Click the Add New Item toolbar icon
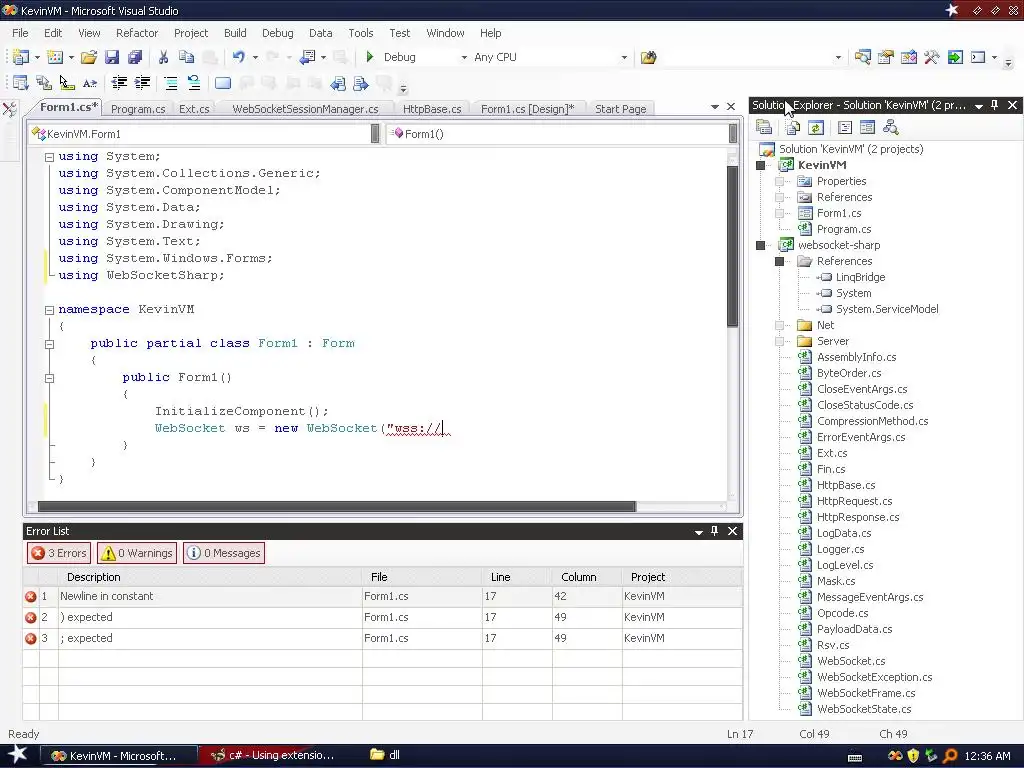This screenshot has height=768, width=1024. click(x=55, y=57)
